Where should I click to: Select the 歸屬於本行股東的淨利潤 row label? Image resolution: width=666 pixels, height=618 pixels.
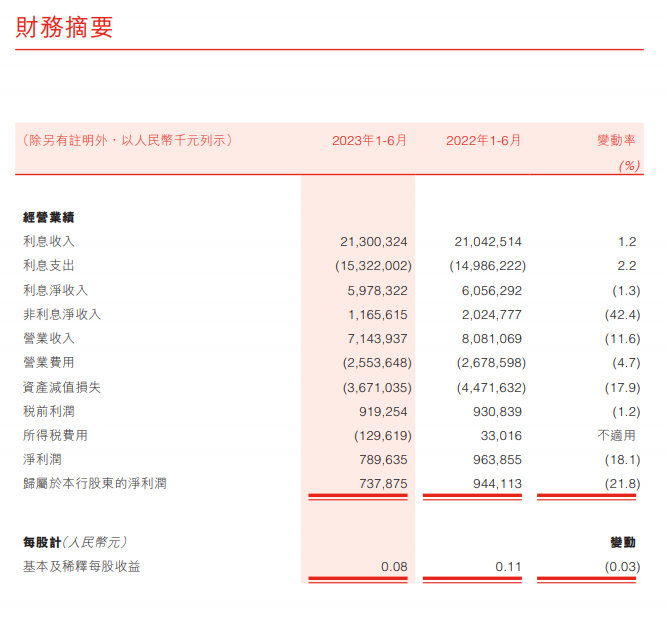95,483
